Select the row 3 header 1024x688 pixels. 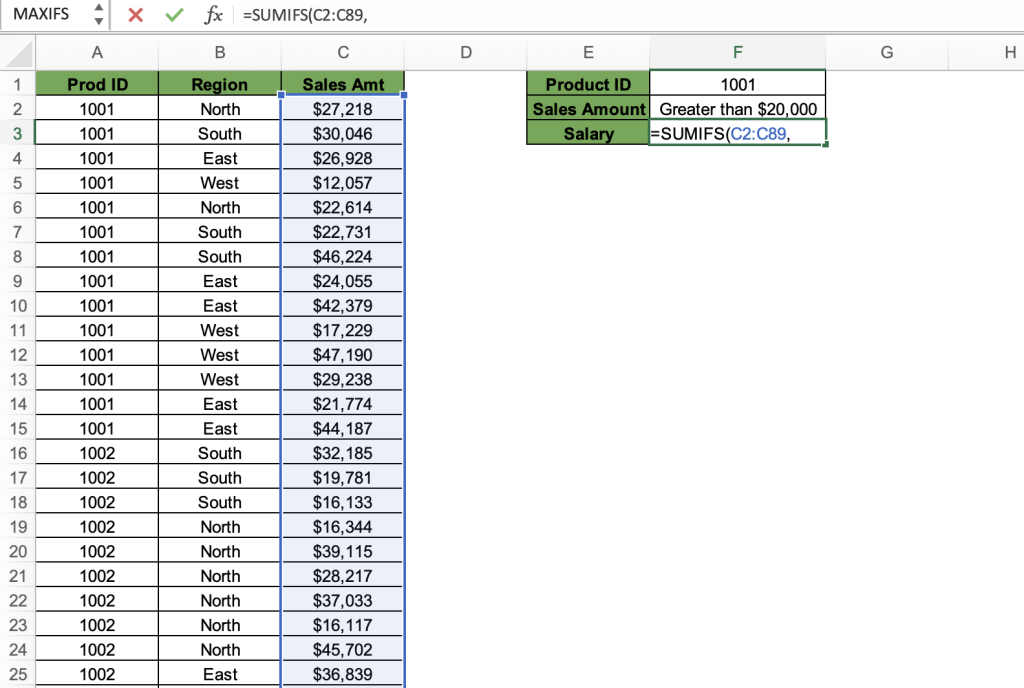click(x=17, y=133)
